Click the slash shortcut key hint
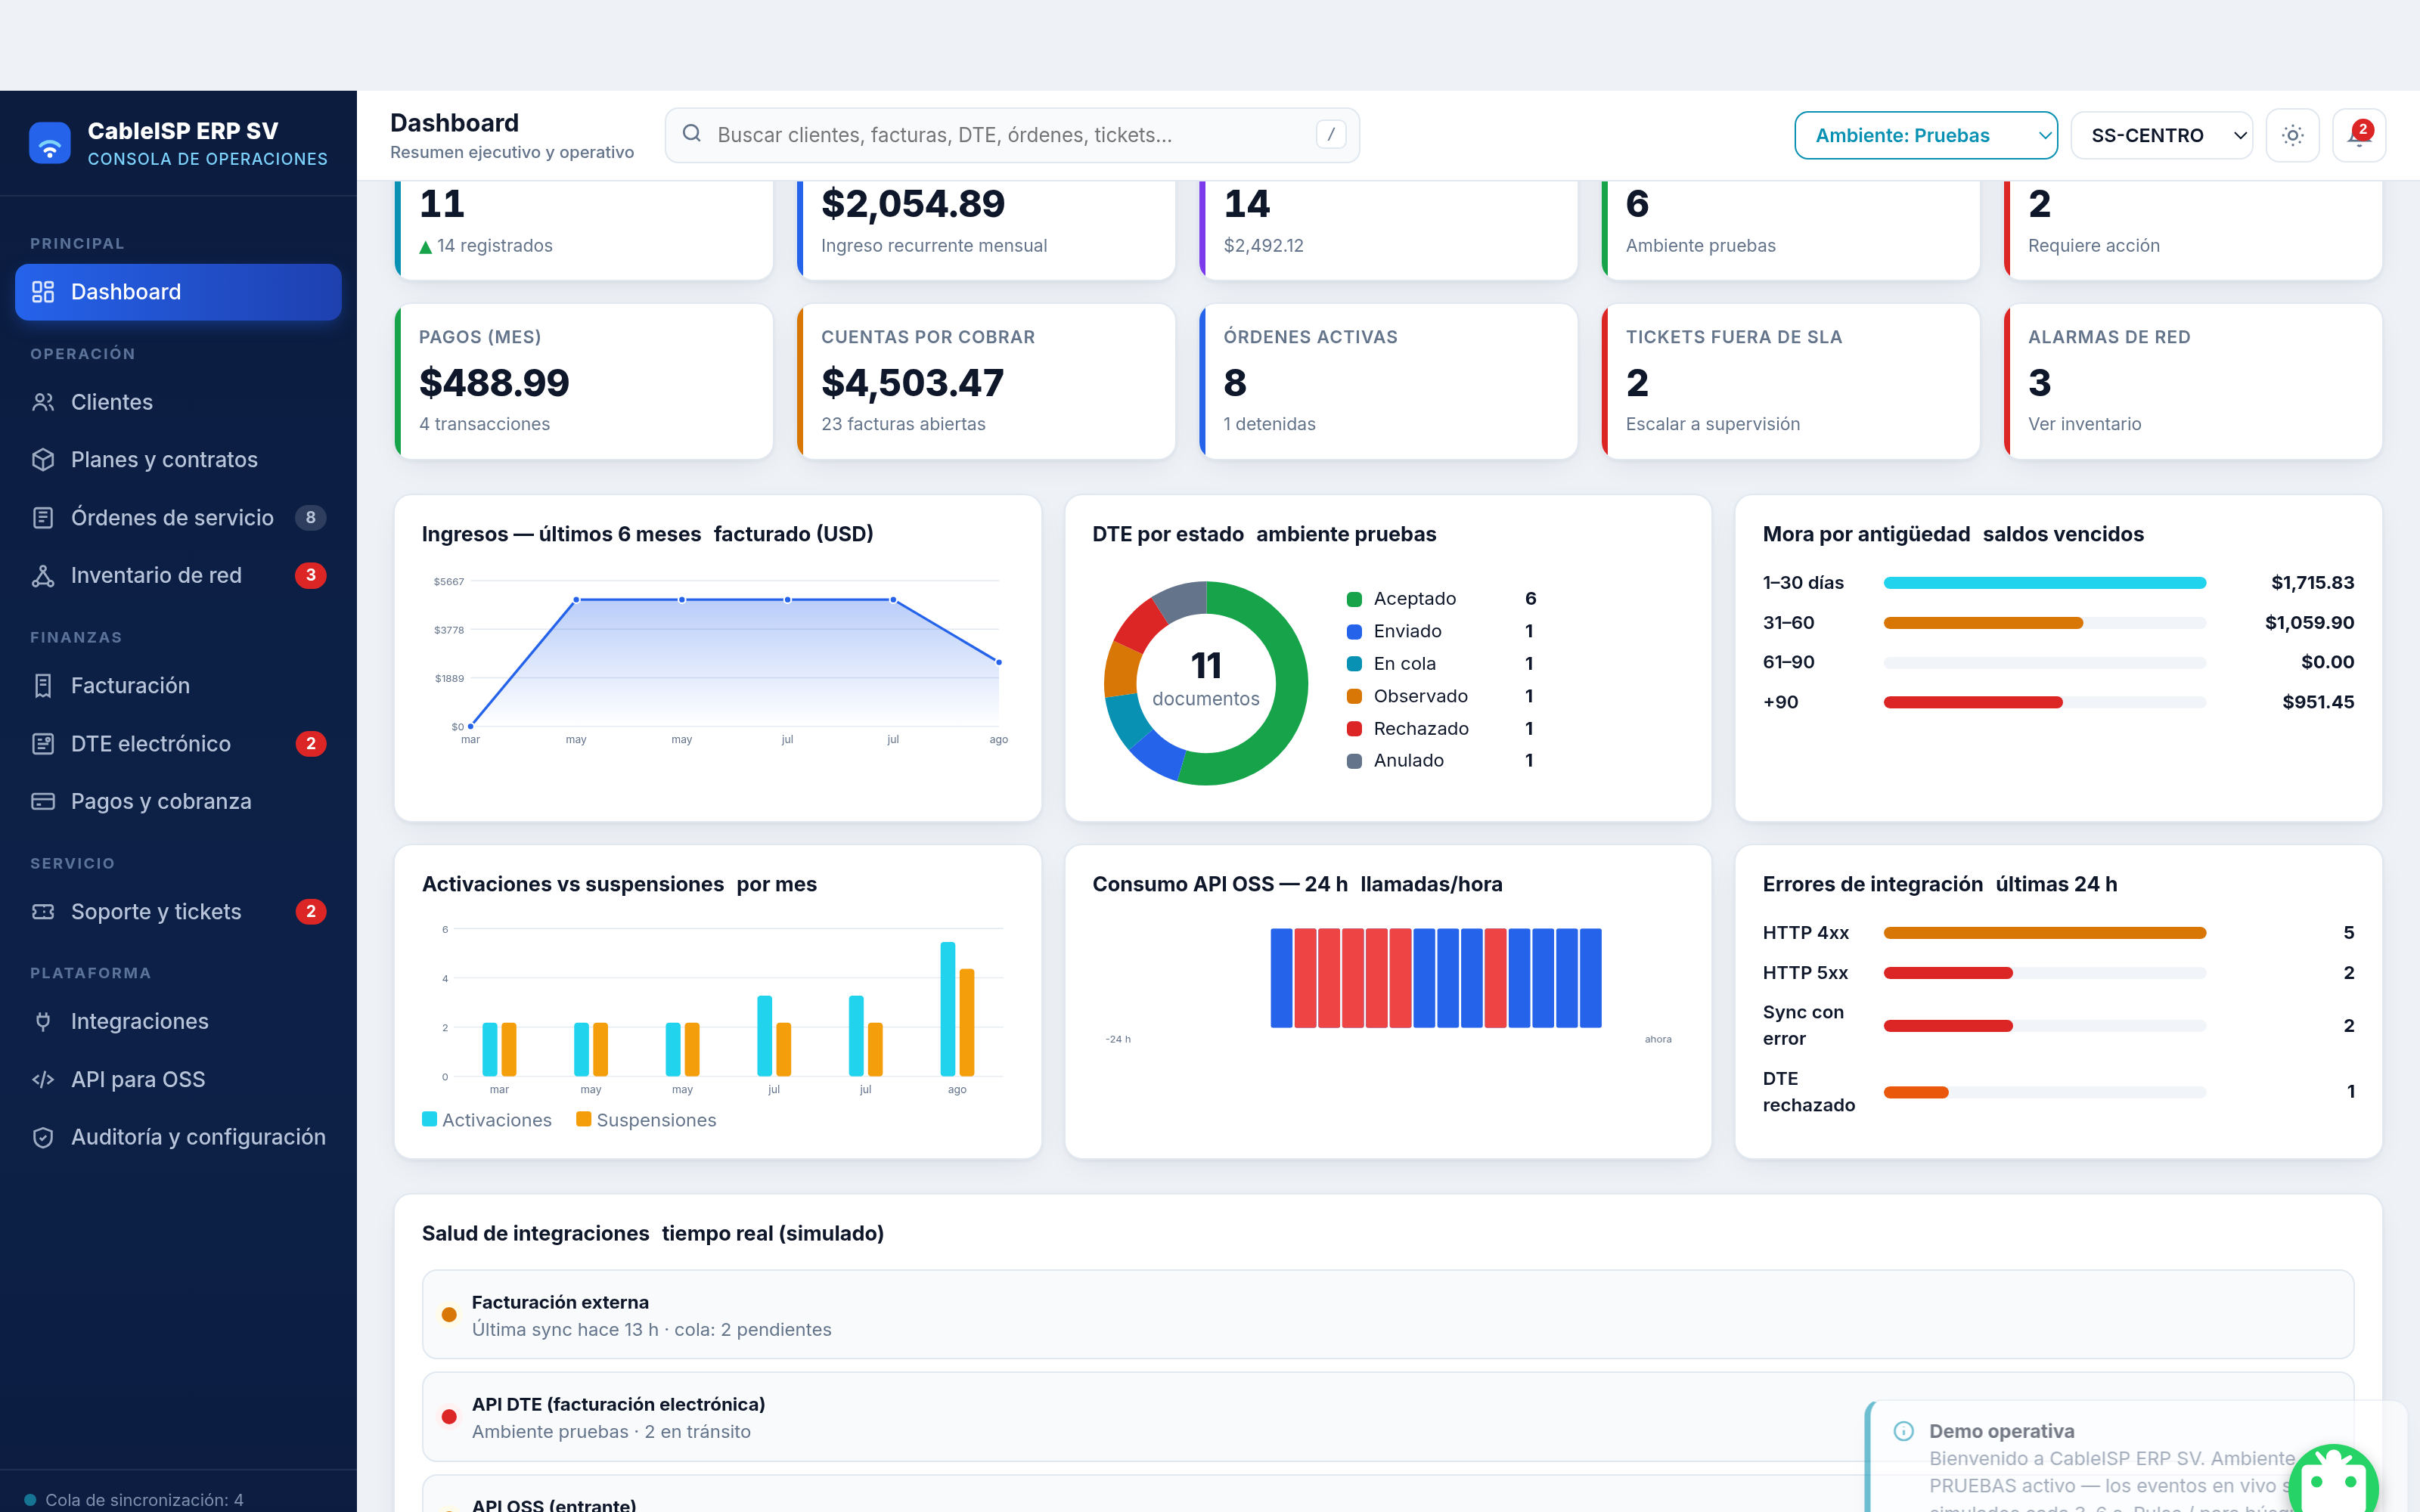 click(1331, 135)
